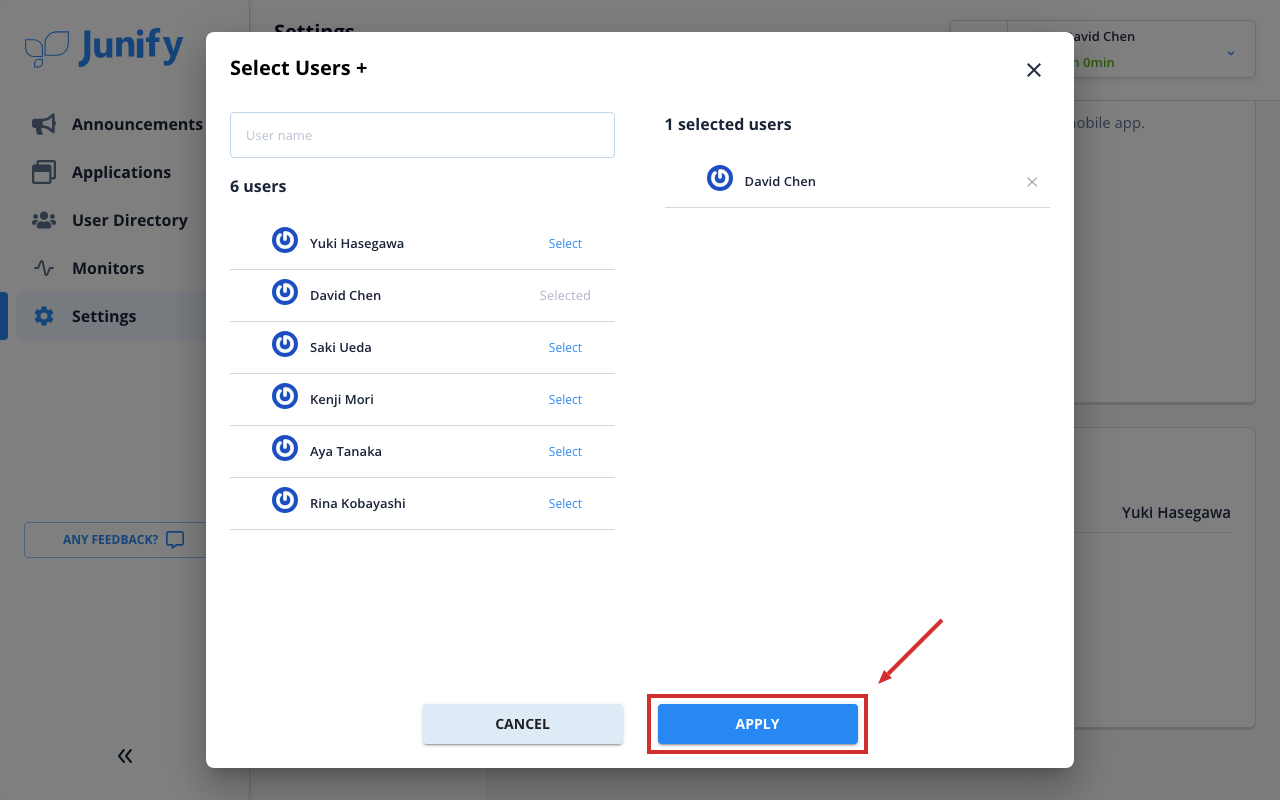Click the name Saki Ueda
This screenshot has height=800, width=1280.
tap(340, 348)
